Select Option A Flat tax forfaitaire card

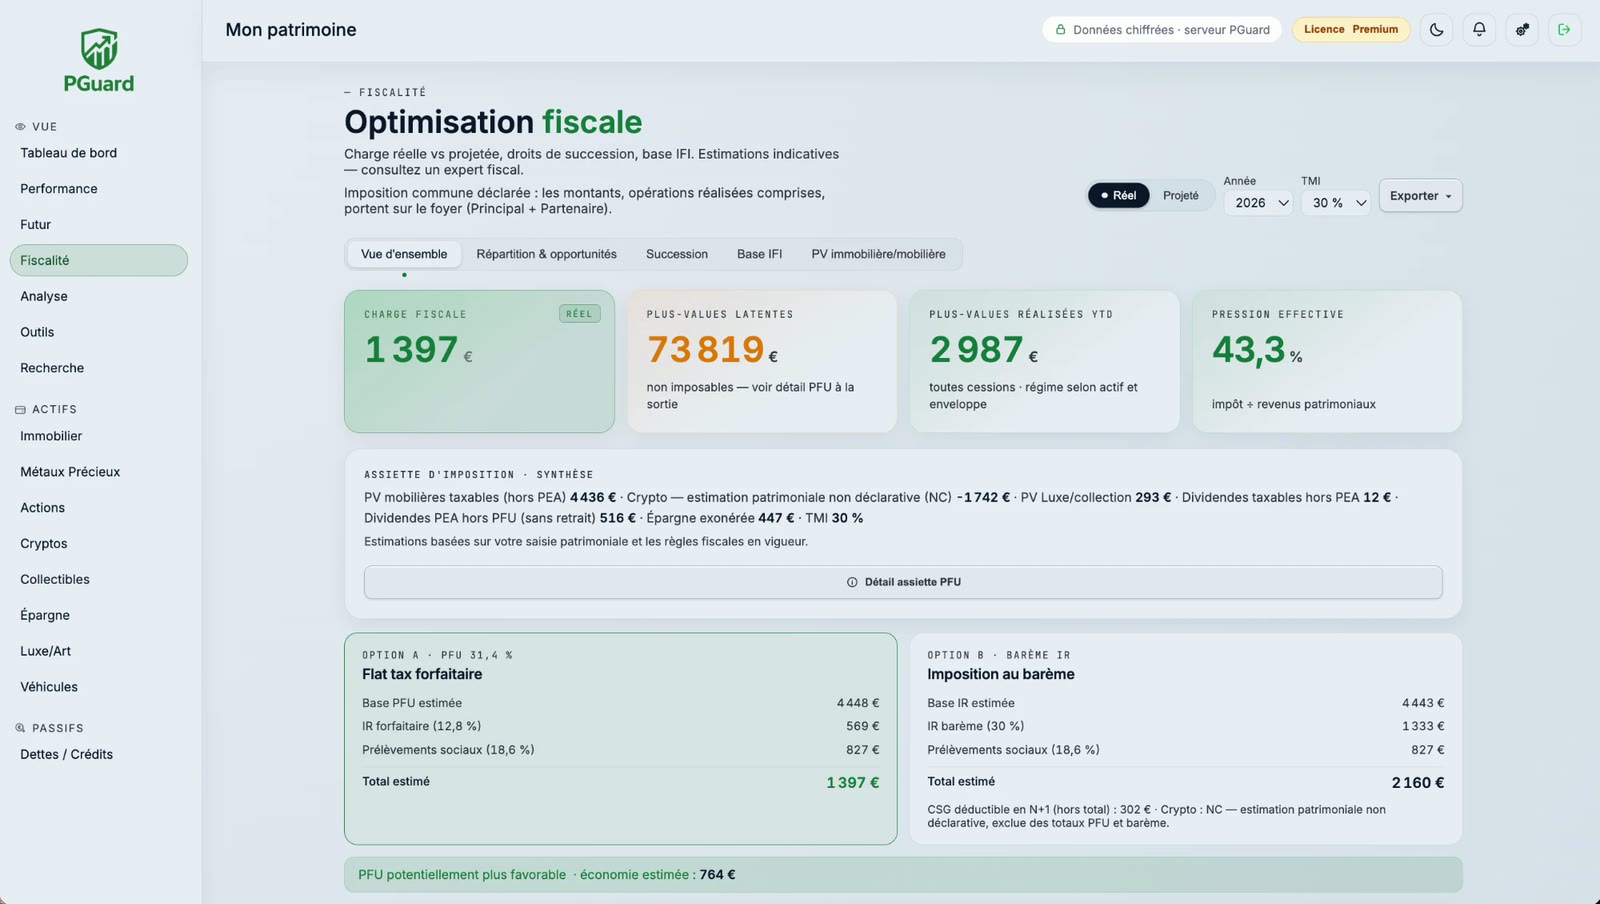pos(620,738)
